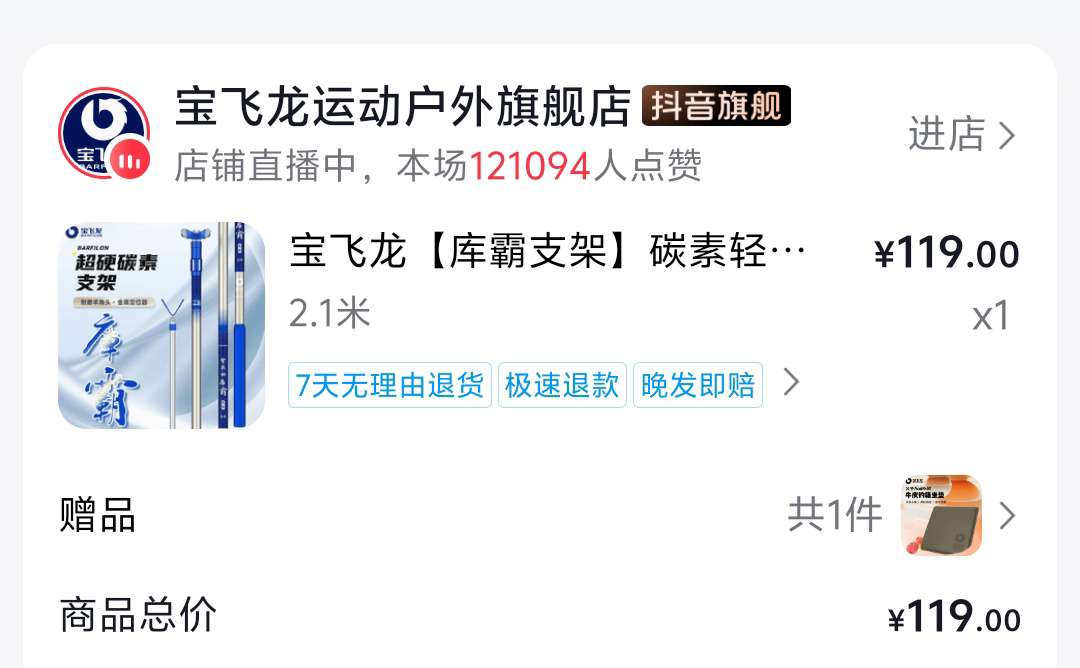Tap the ¥119.00 product price

tap(946, 253)
